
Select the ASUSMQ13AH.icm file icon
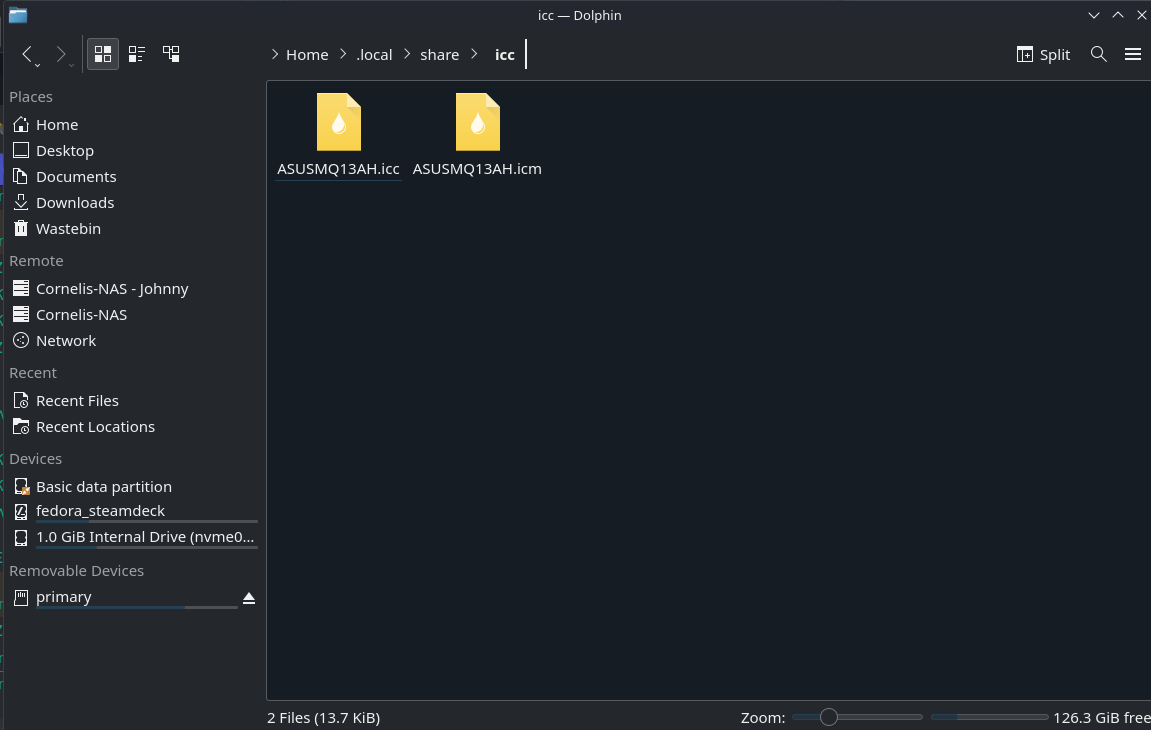click(x=477, y=122)
